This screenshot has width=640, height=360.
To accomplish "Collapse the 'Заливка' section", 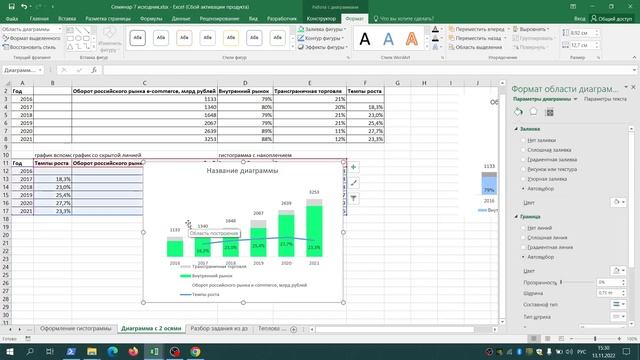I will click(x=516, y=129).
